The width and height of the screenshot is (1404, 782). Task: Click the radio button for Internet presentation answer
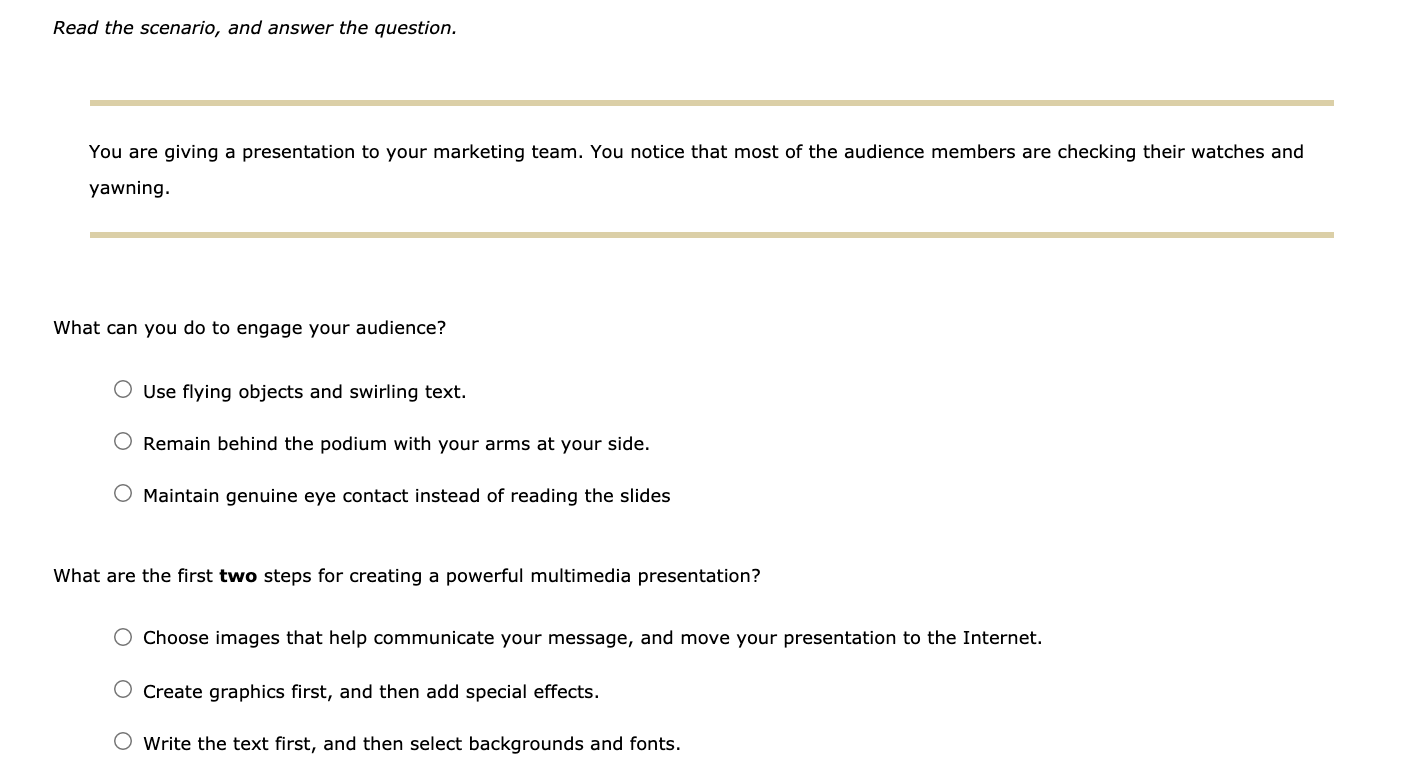pyautogui.click(x=122, y=634)
